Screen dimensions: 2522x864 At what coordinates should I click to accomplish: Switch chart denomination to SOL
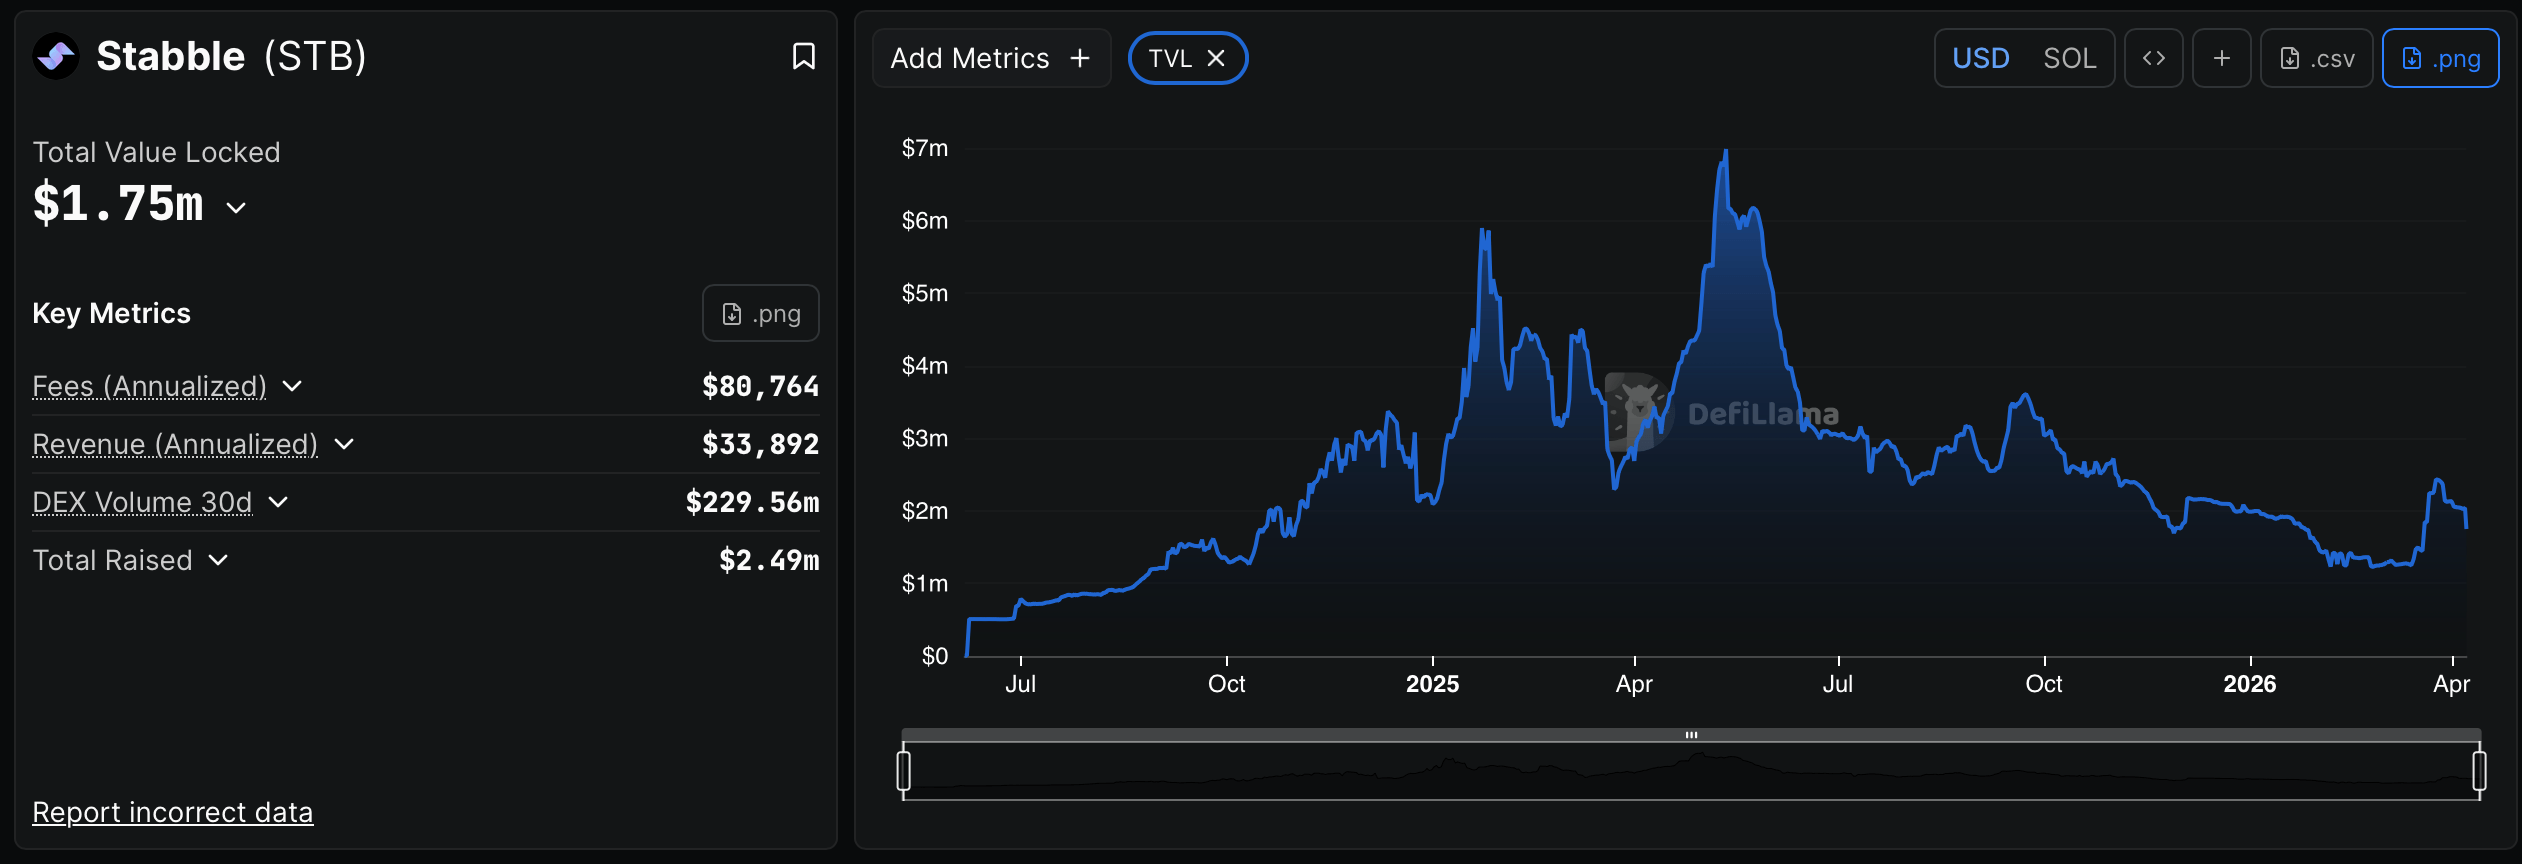coord(2069,58)
